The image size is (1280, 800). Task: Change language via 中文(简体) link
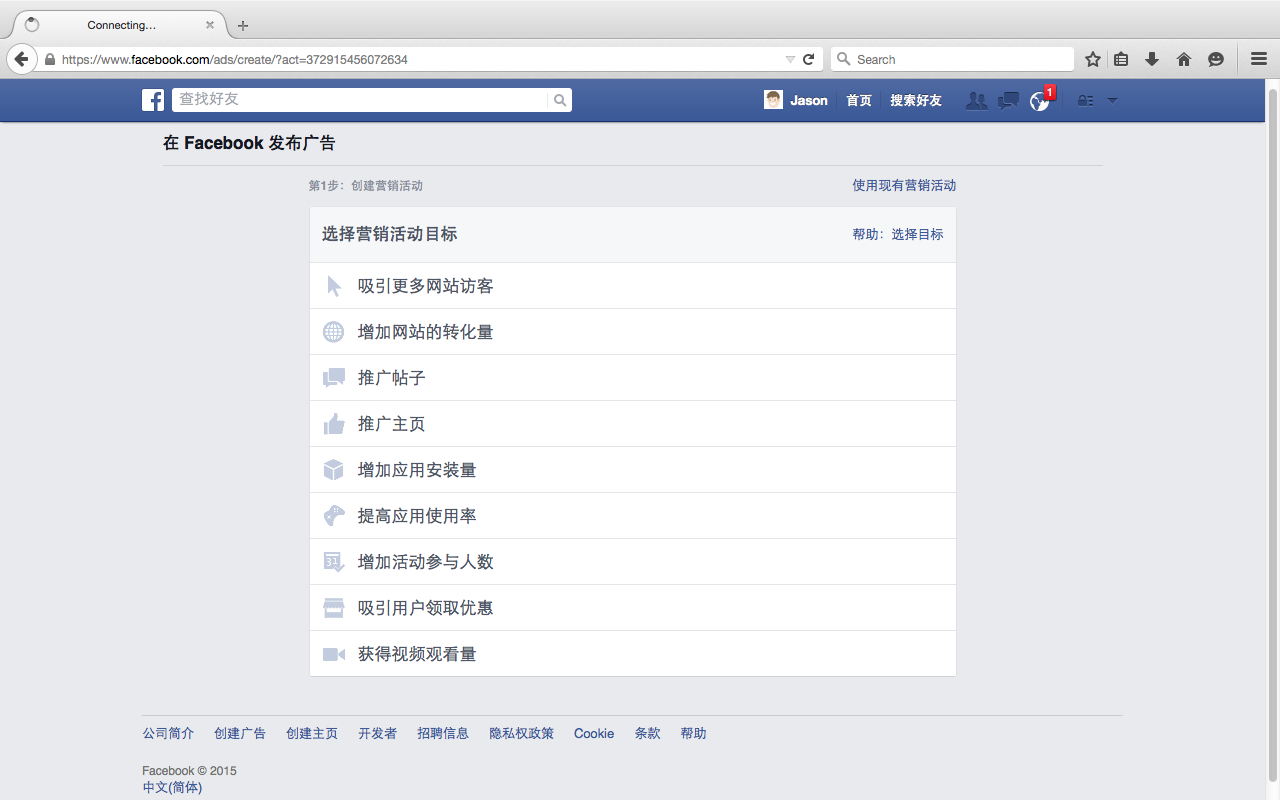coord(172,787)
